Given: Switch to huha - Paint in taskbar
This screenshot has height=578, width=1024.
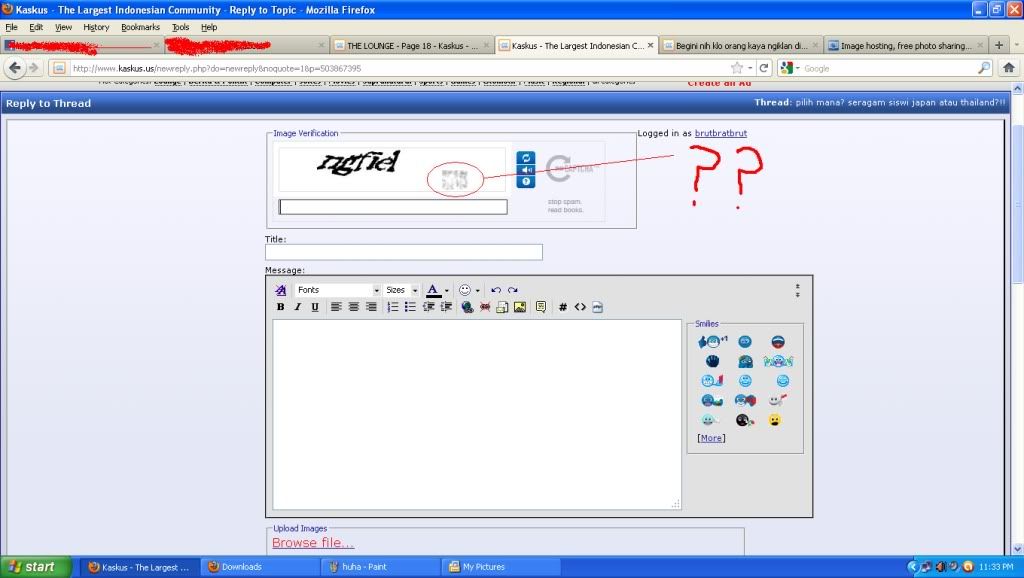Looking at the screenshot, I should pos(382,567).
